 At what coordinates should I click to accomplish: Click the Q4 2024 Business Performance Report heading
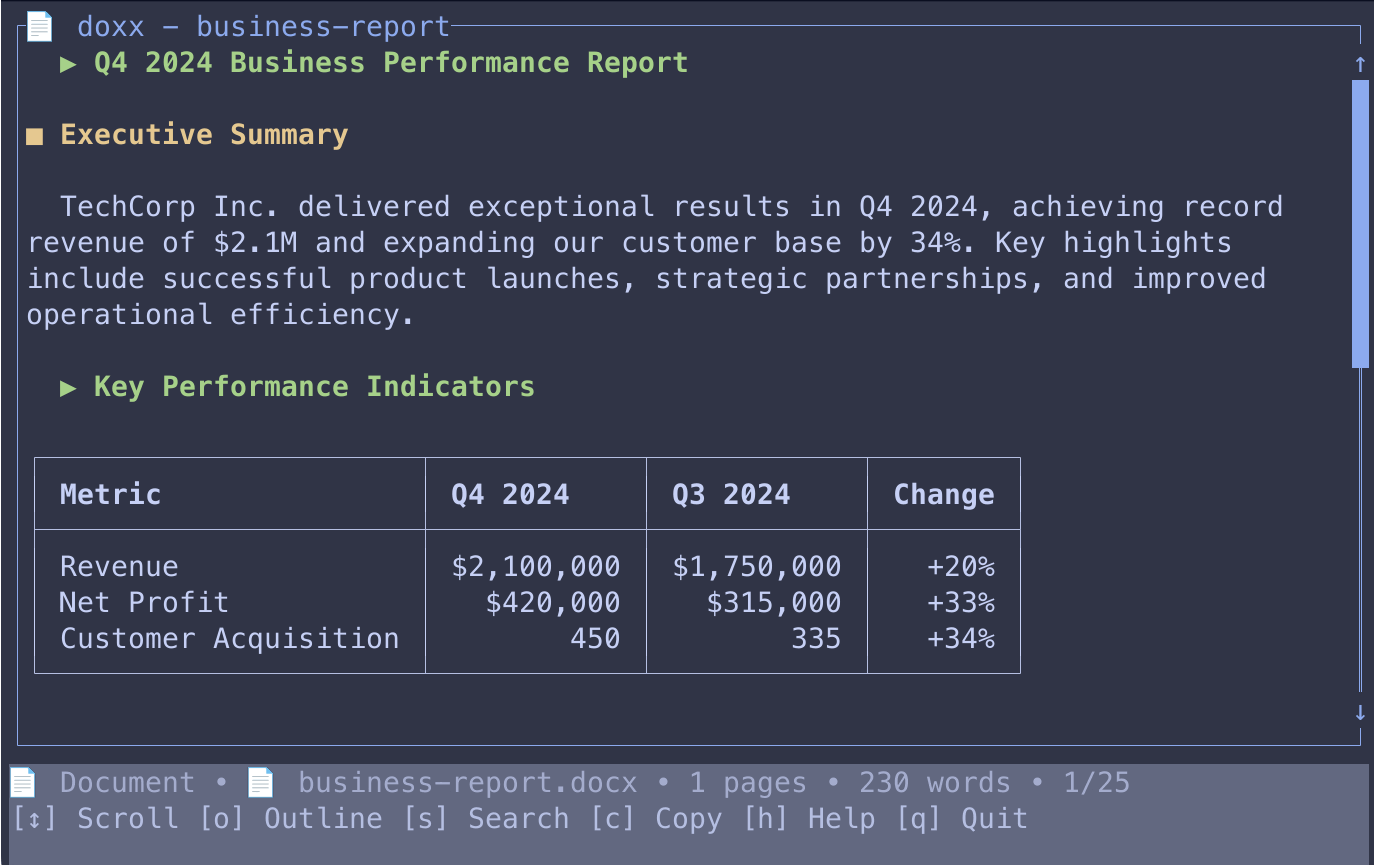click(391, 63)
